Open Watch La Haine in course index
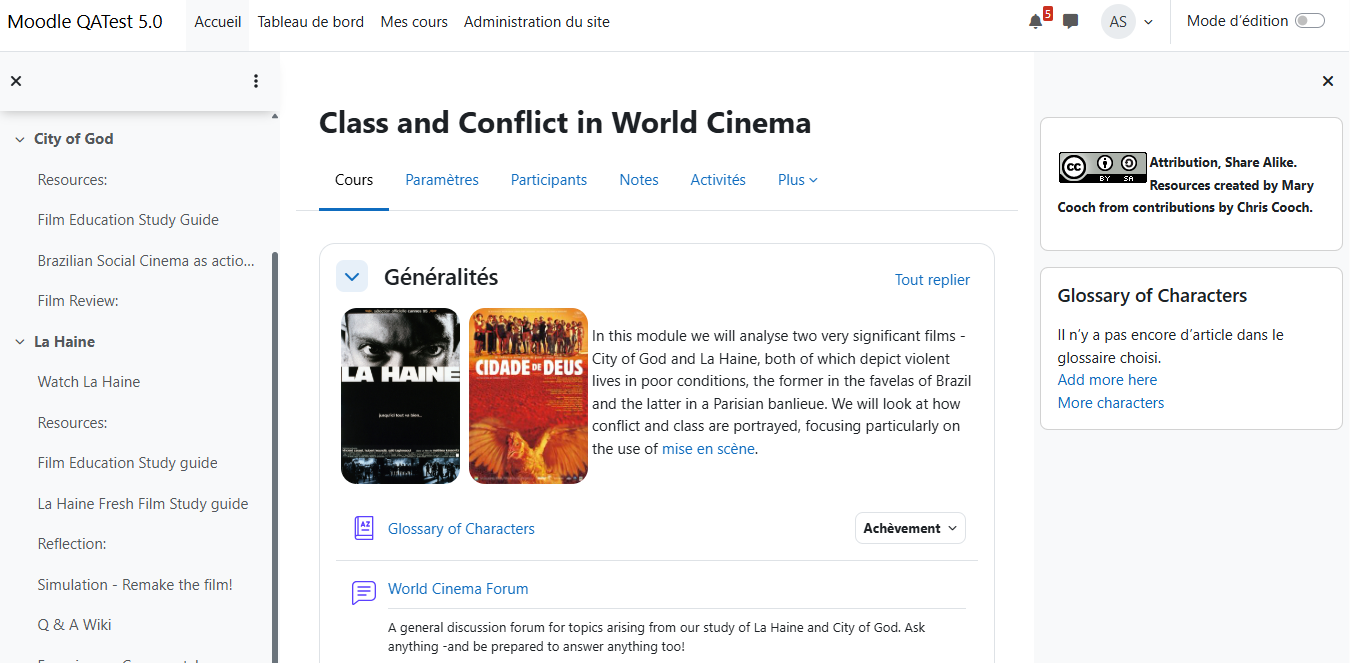 (89, 382)
